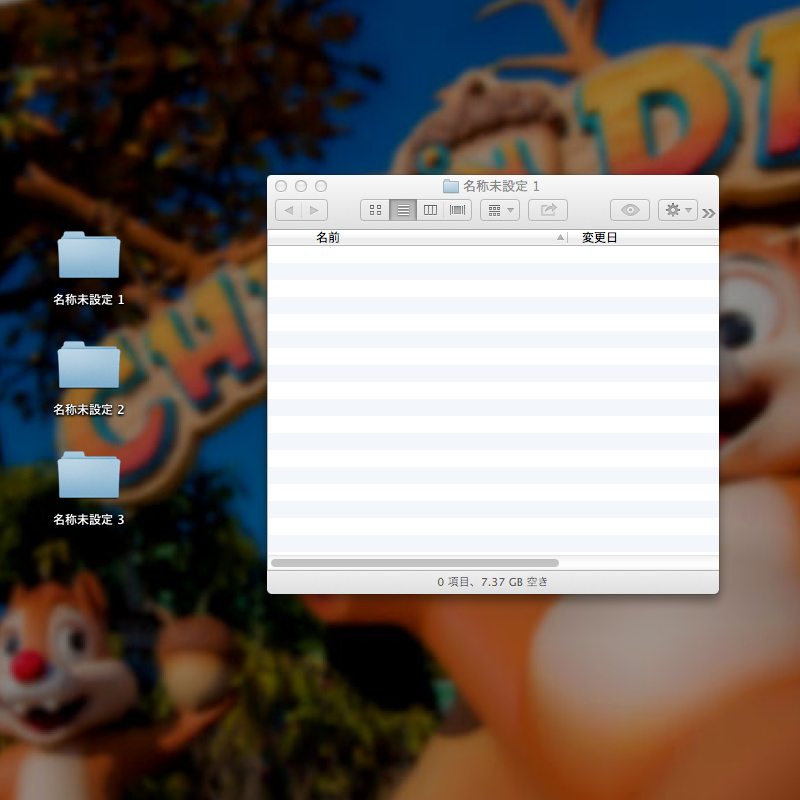Image resolution: width=800 pixels, height=800 pixels.
Task: Select the 名称未設定 2 desktop folder
Action: tap(89, 379)
